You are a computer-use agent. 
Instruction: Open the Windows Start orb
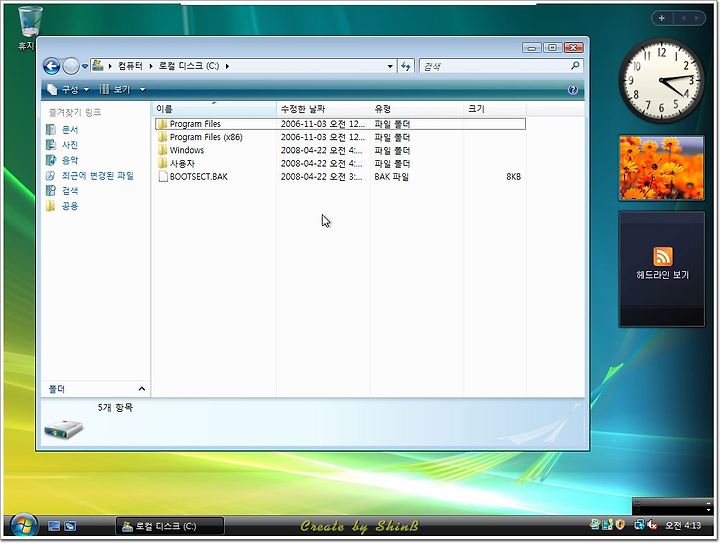click(x=23, y=526)
